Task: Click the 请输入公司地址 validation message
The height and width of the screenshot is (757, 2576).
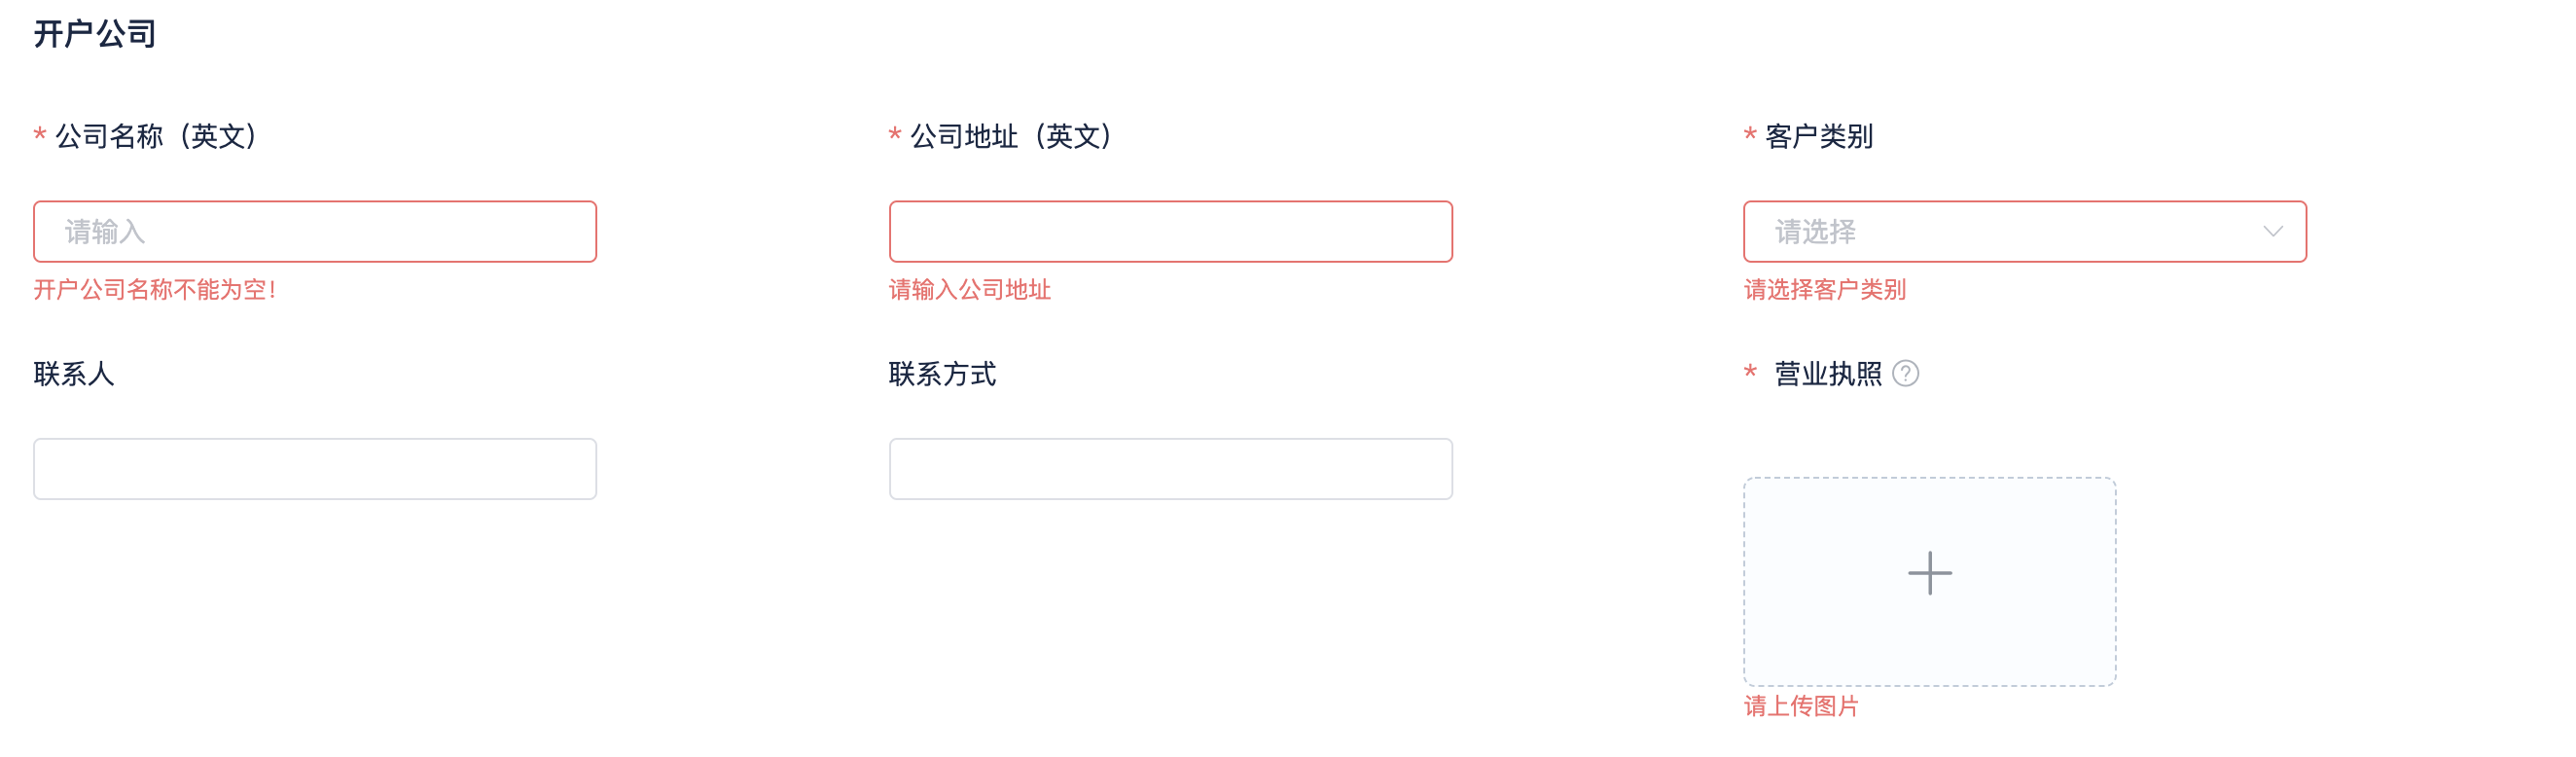Action: click(969, 290)
